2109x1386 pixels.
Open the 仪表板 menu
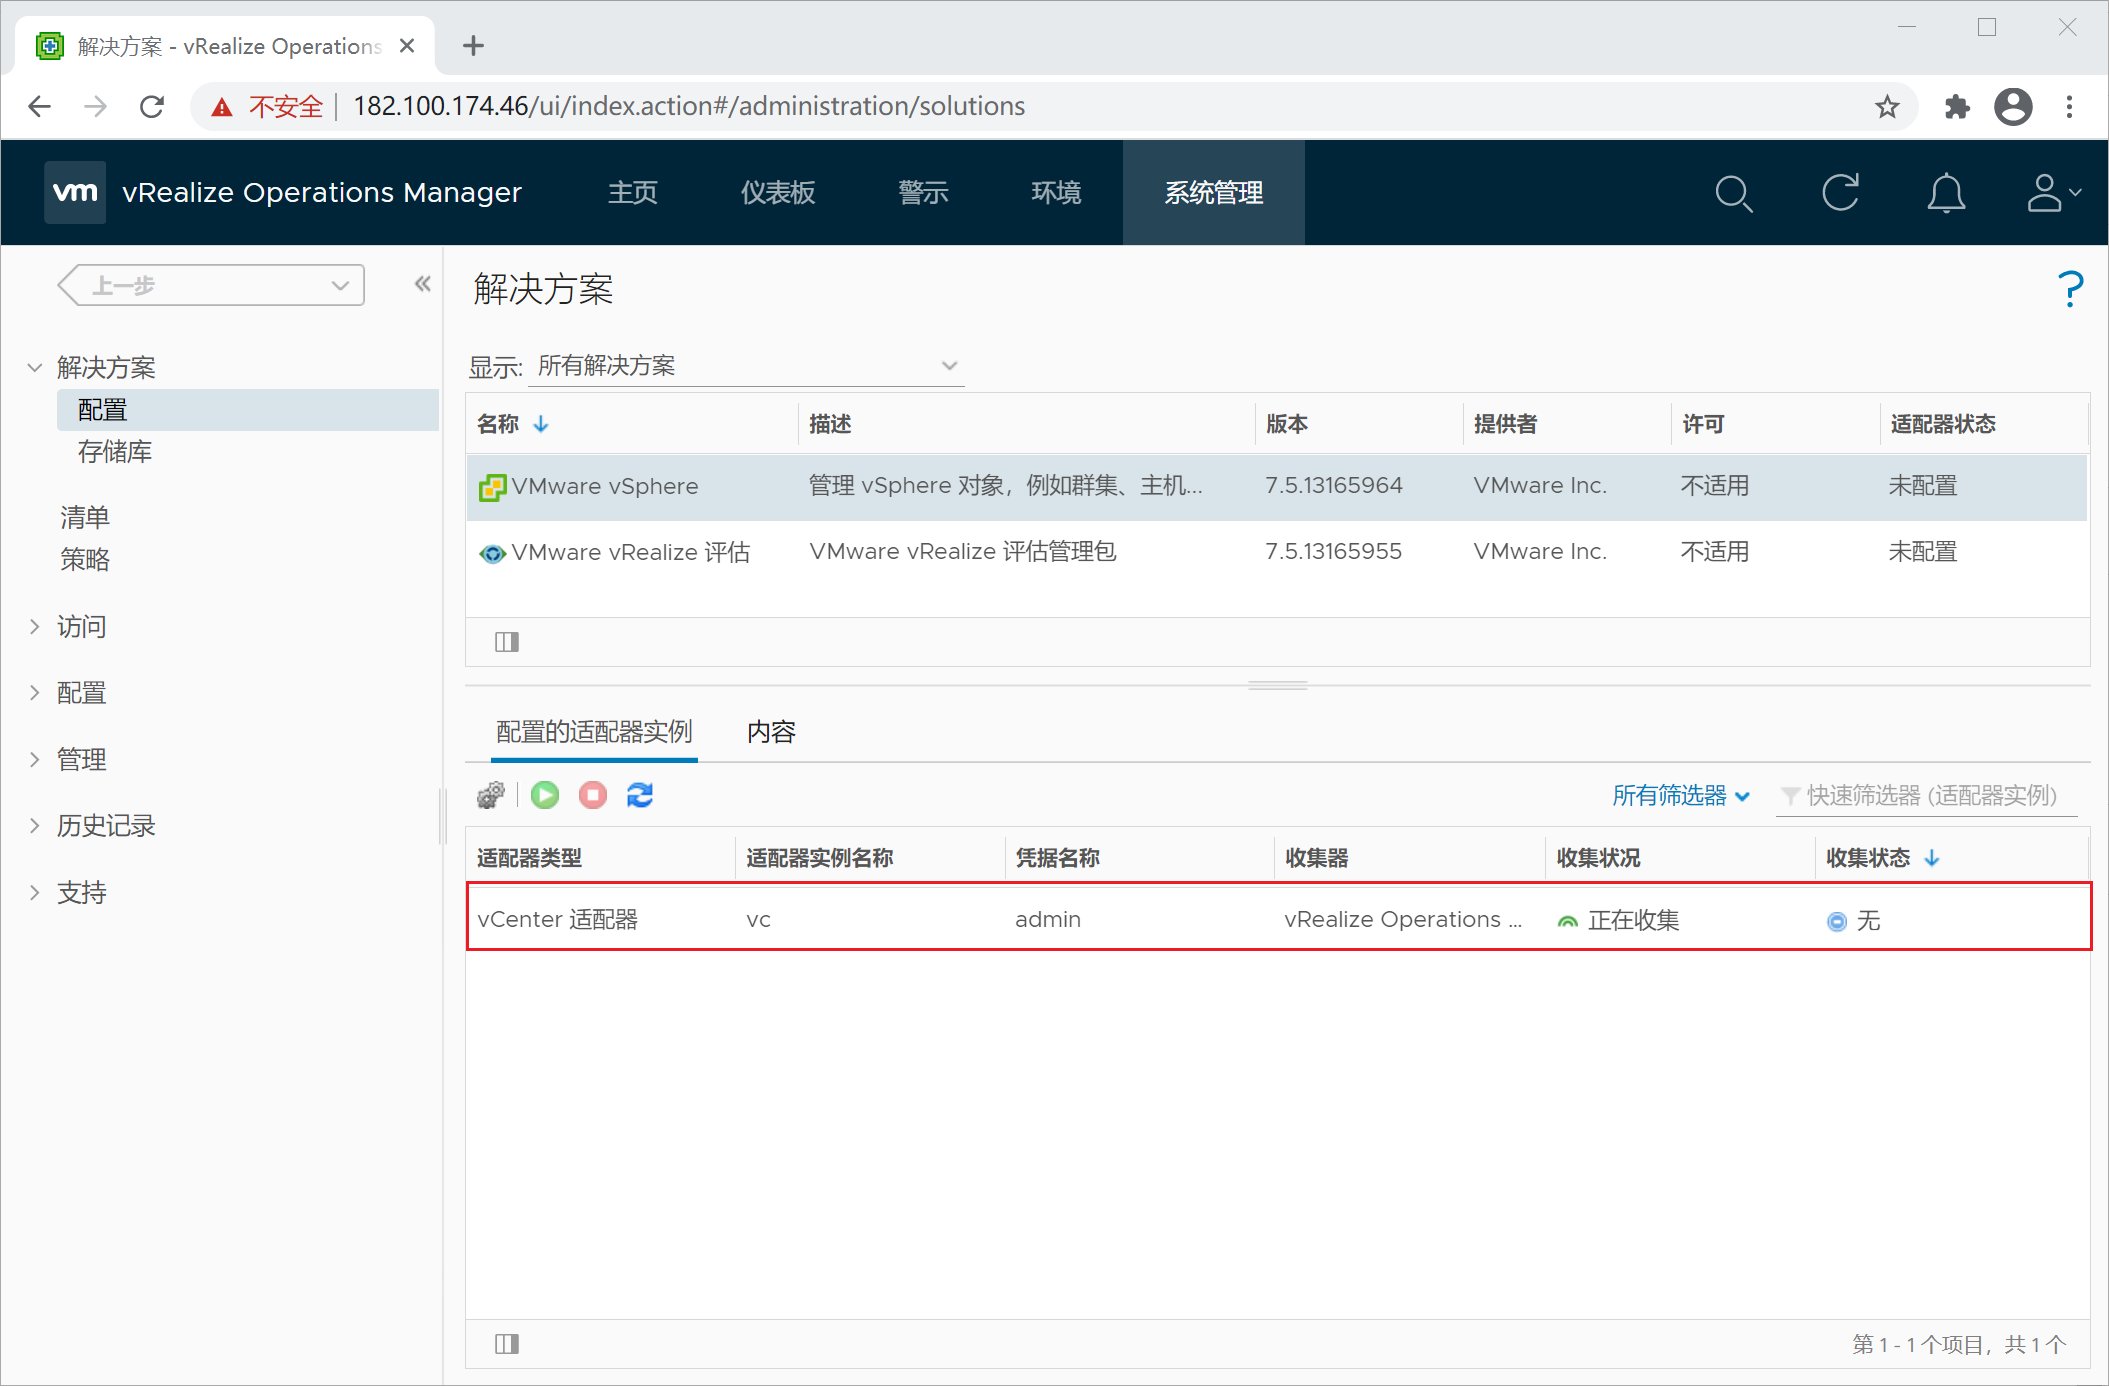tap(778, 193)
